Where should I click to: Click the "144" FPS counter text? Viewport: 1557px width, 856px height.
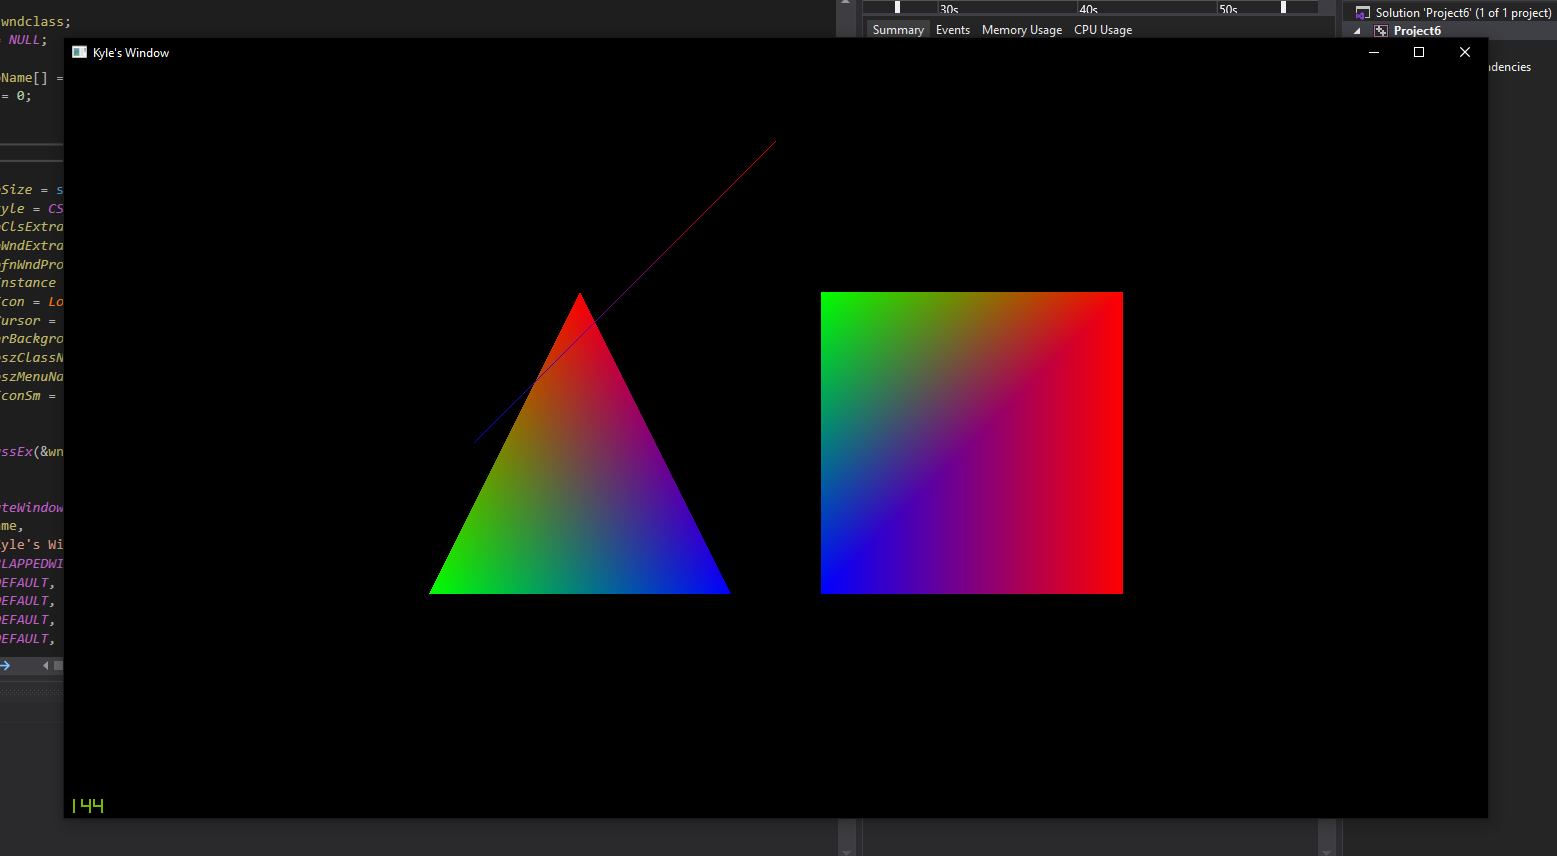pyautogui.click(x=88, y=805)
